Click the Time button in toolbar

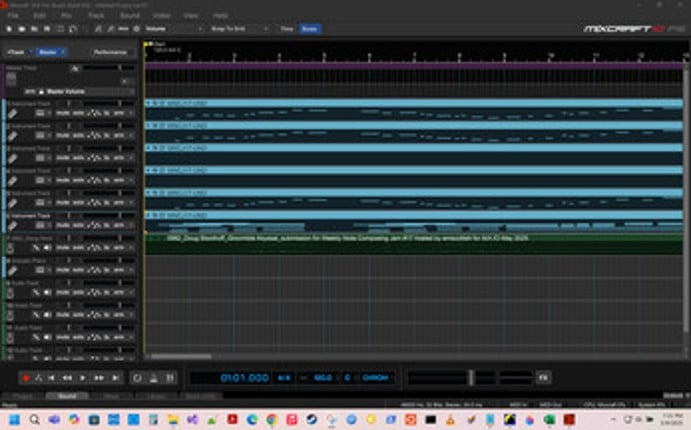286,29
